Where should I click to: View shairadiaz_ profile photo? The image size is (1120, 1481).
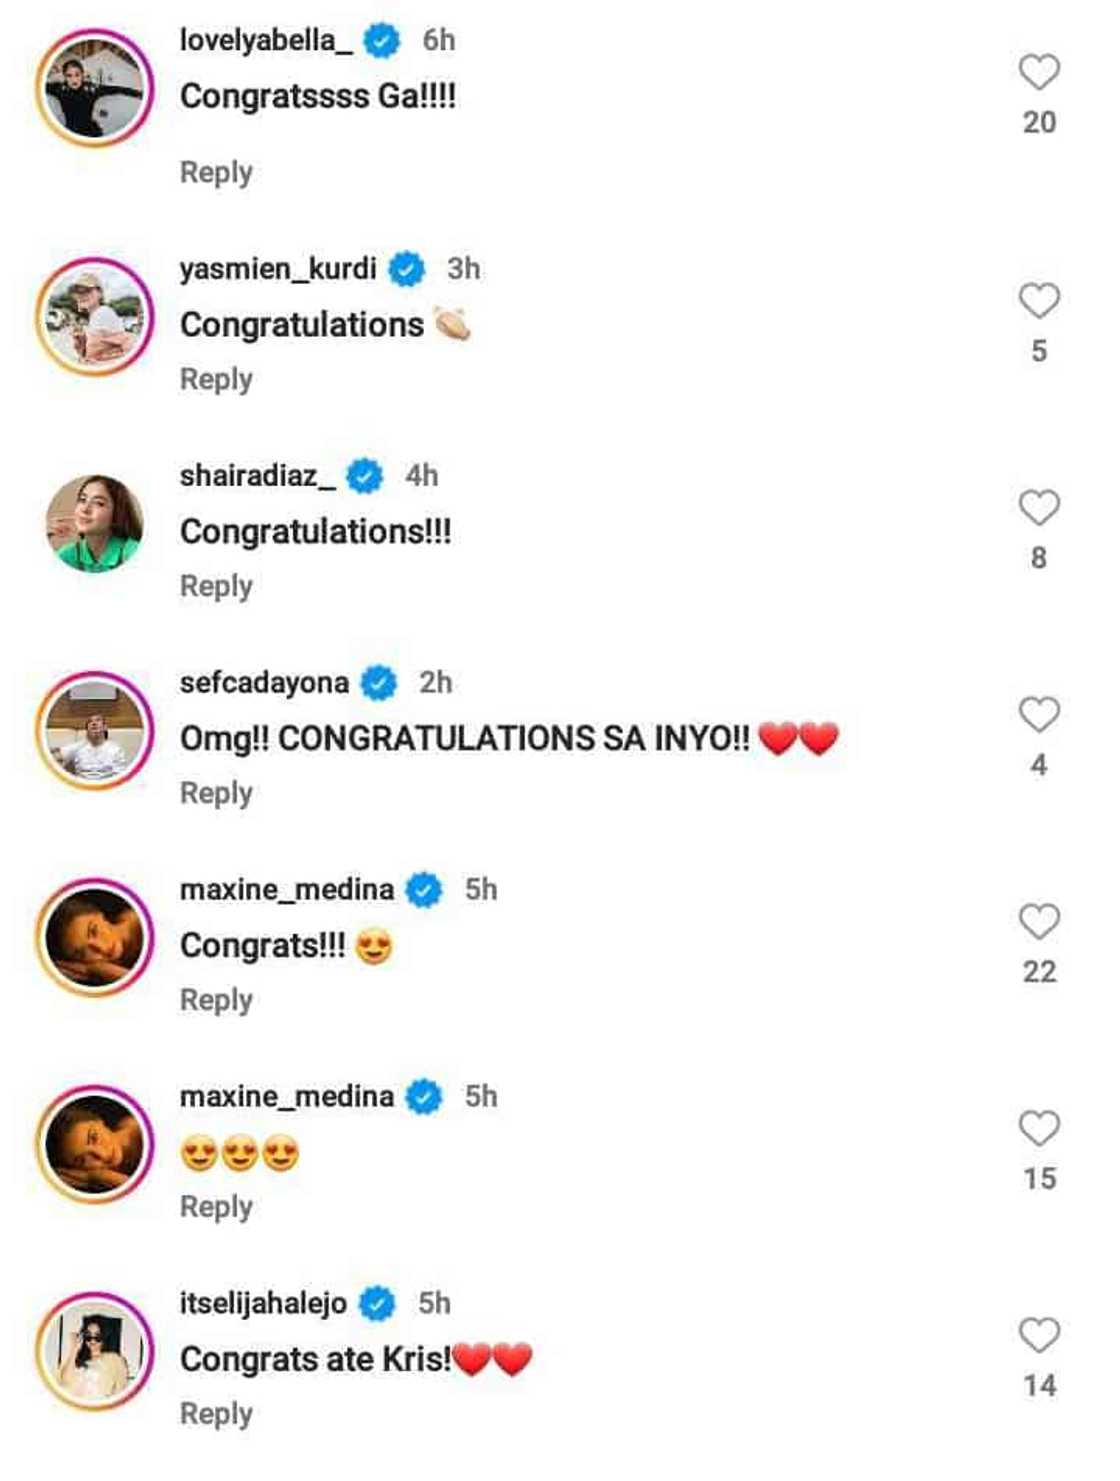pos(95,524)
